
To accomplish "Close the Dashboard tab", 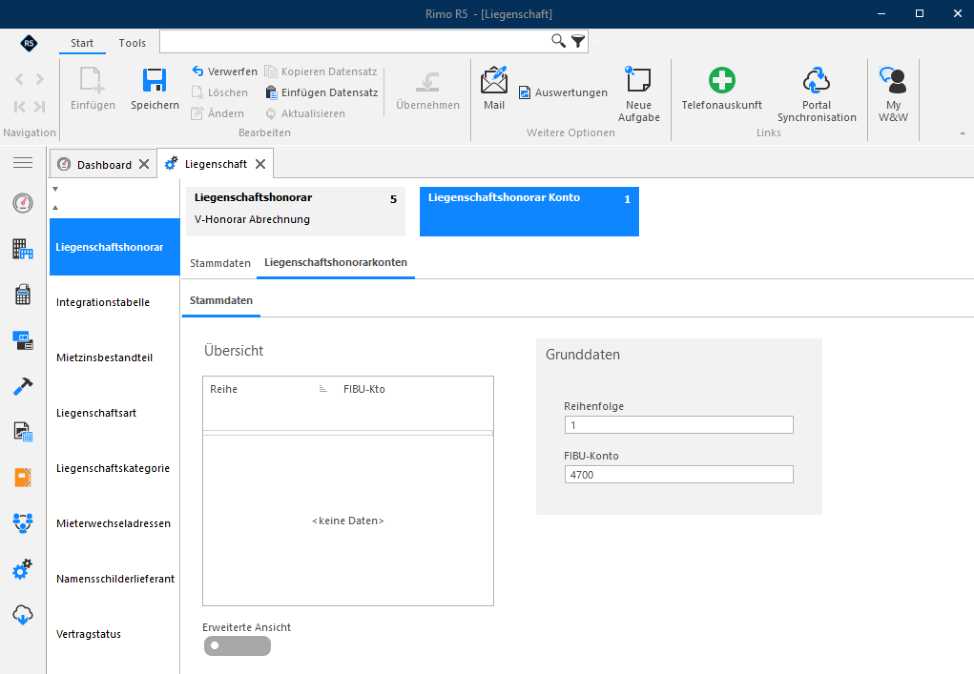I will [144, 164].
